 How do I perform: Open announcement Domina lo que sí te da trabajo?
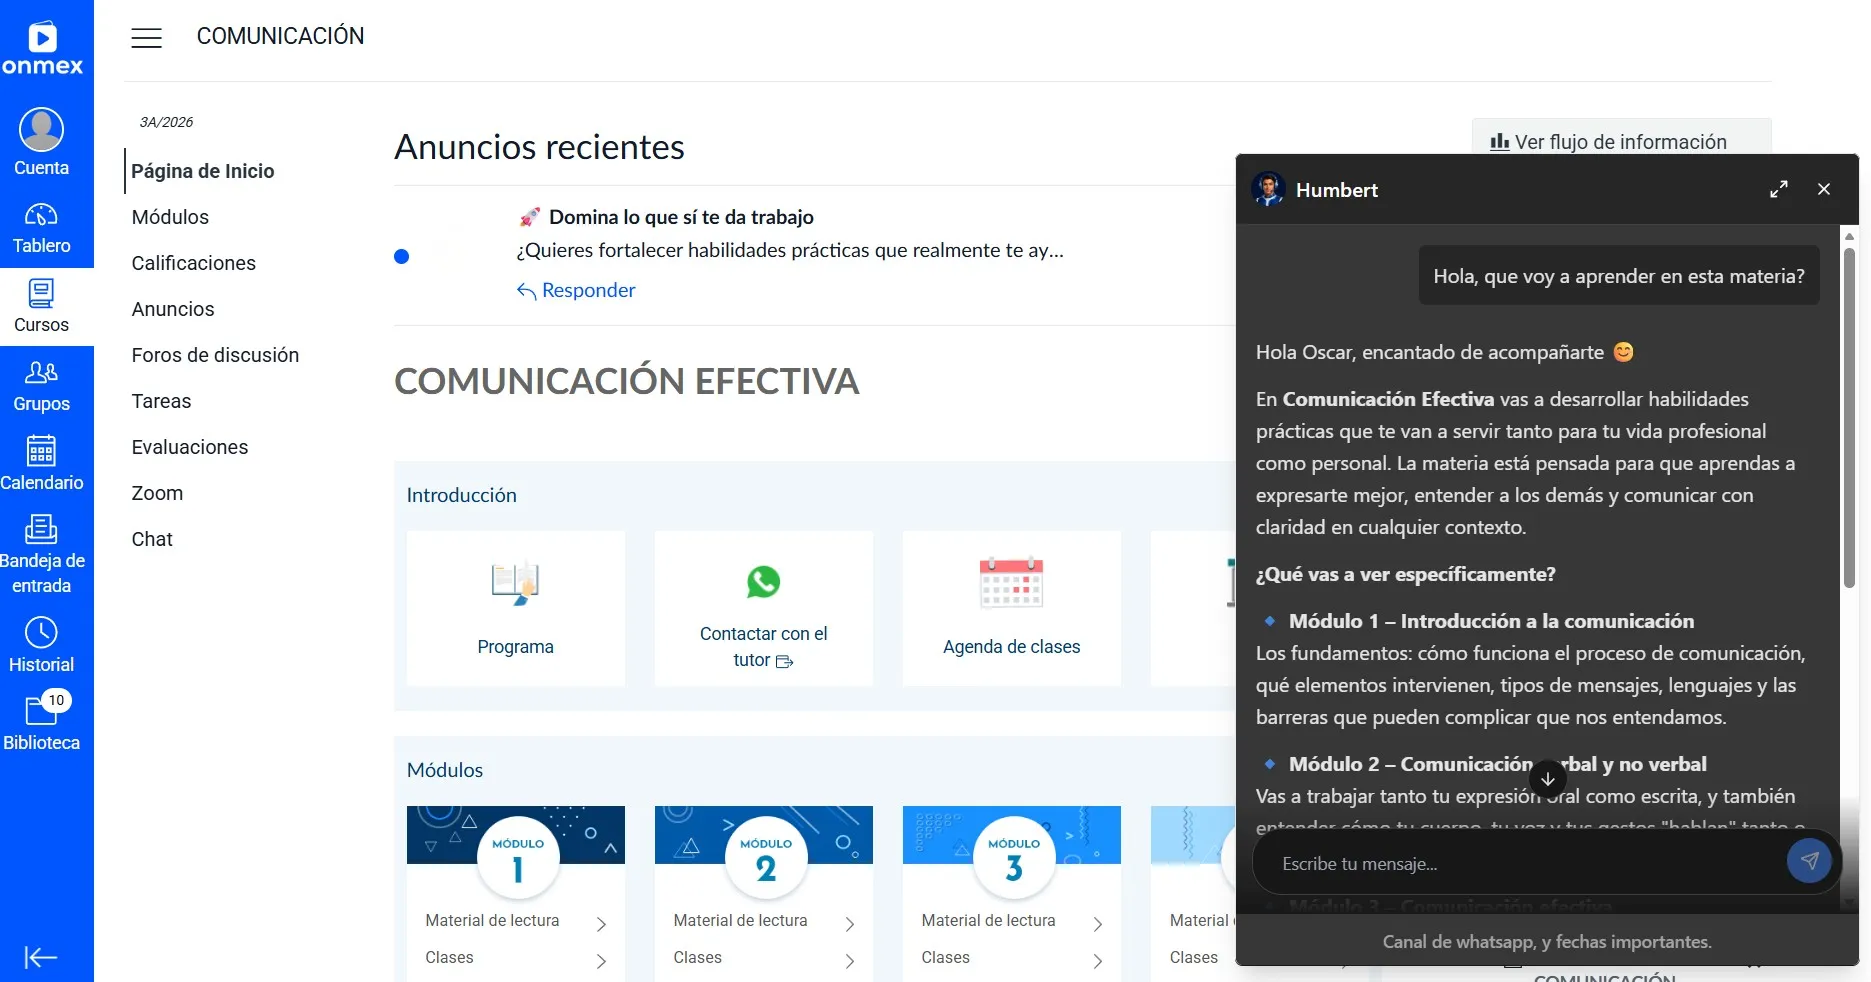681,217
